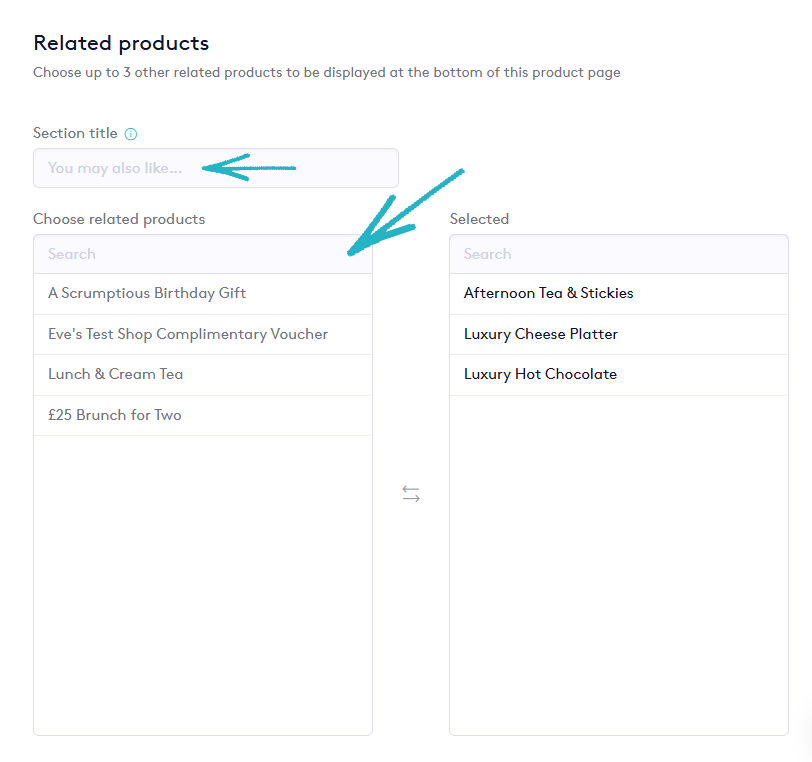This screenshot has height=762, width=812.
Task: Click Luxury Hot Chocolate in Selected list
Action: click(540, 374)
